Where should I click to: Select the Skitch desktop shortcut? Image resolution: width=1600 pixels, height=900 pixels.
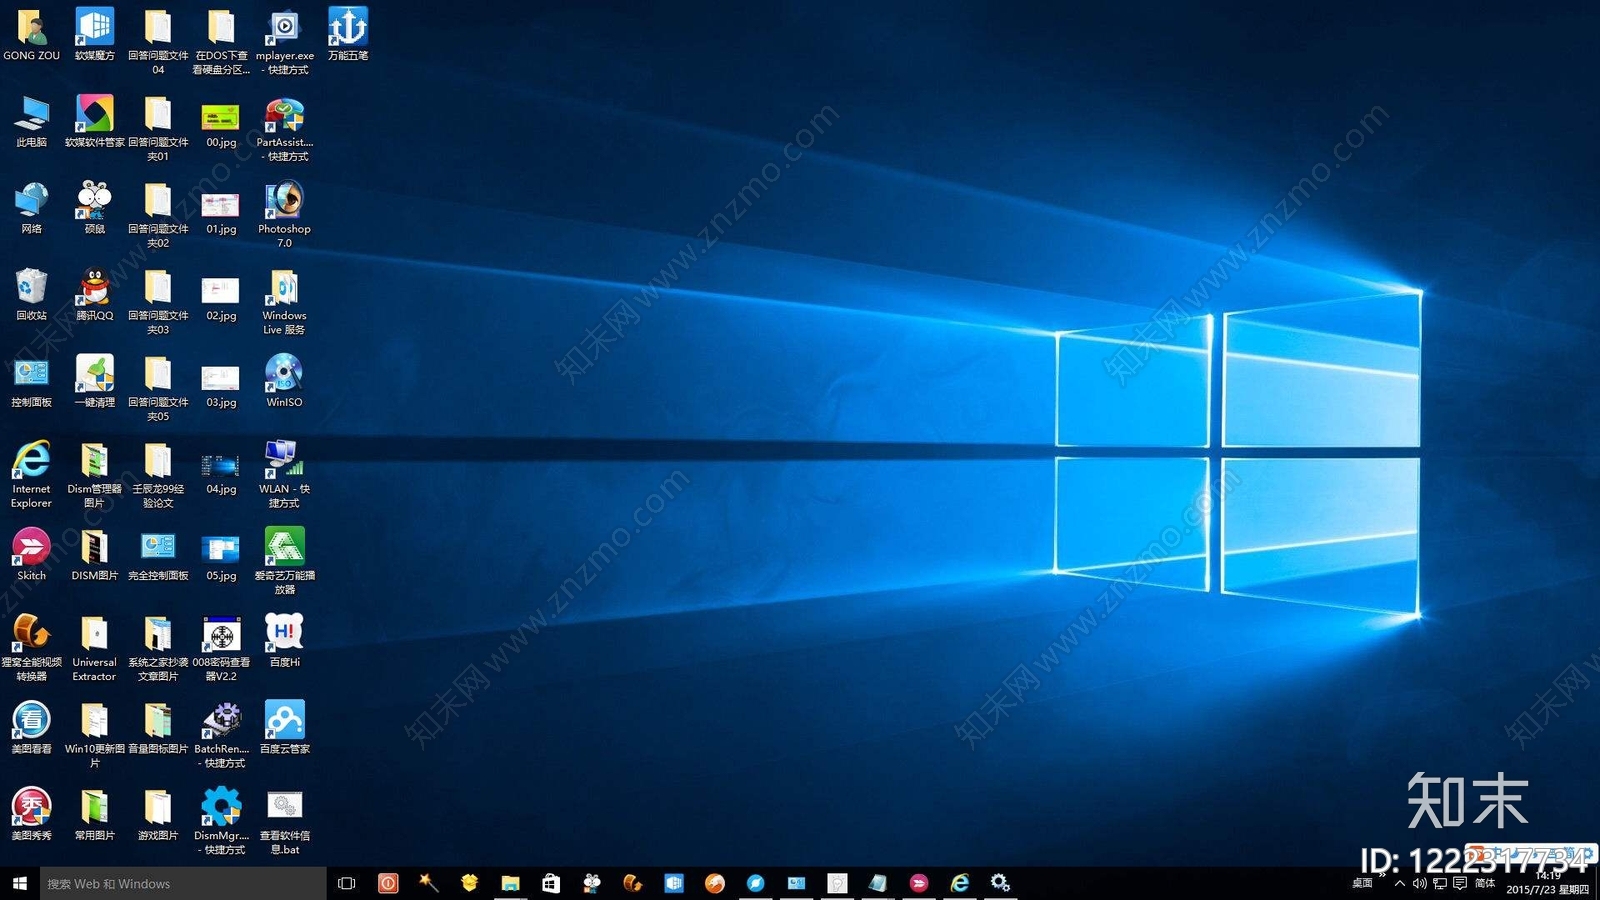click(31, 555)
